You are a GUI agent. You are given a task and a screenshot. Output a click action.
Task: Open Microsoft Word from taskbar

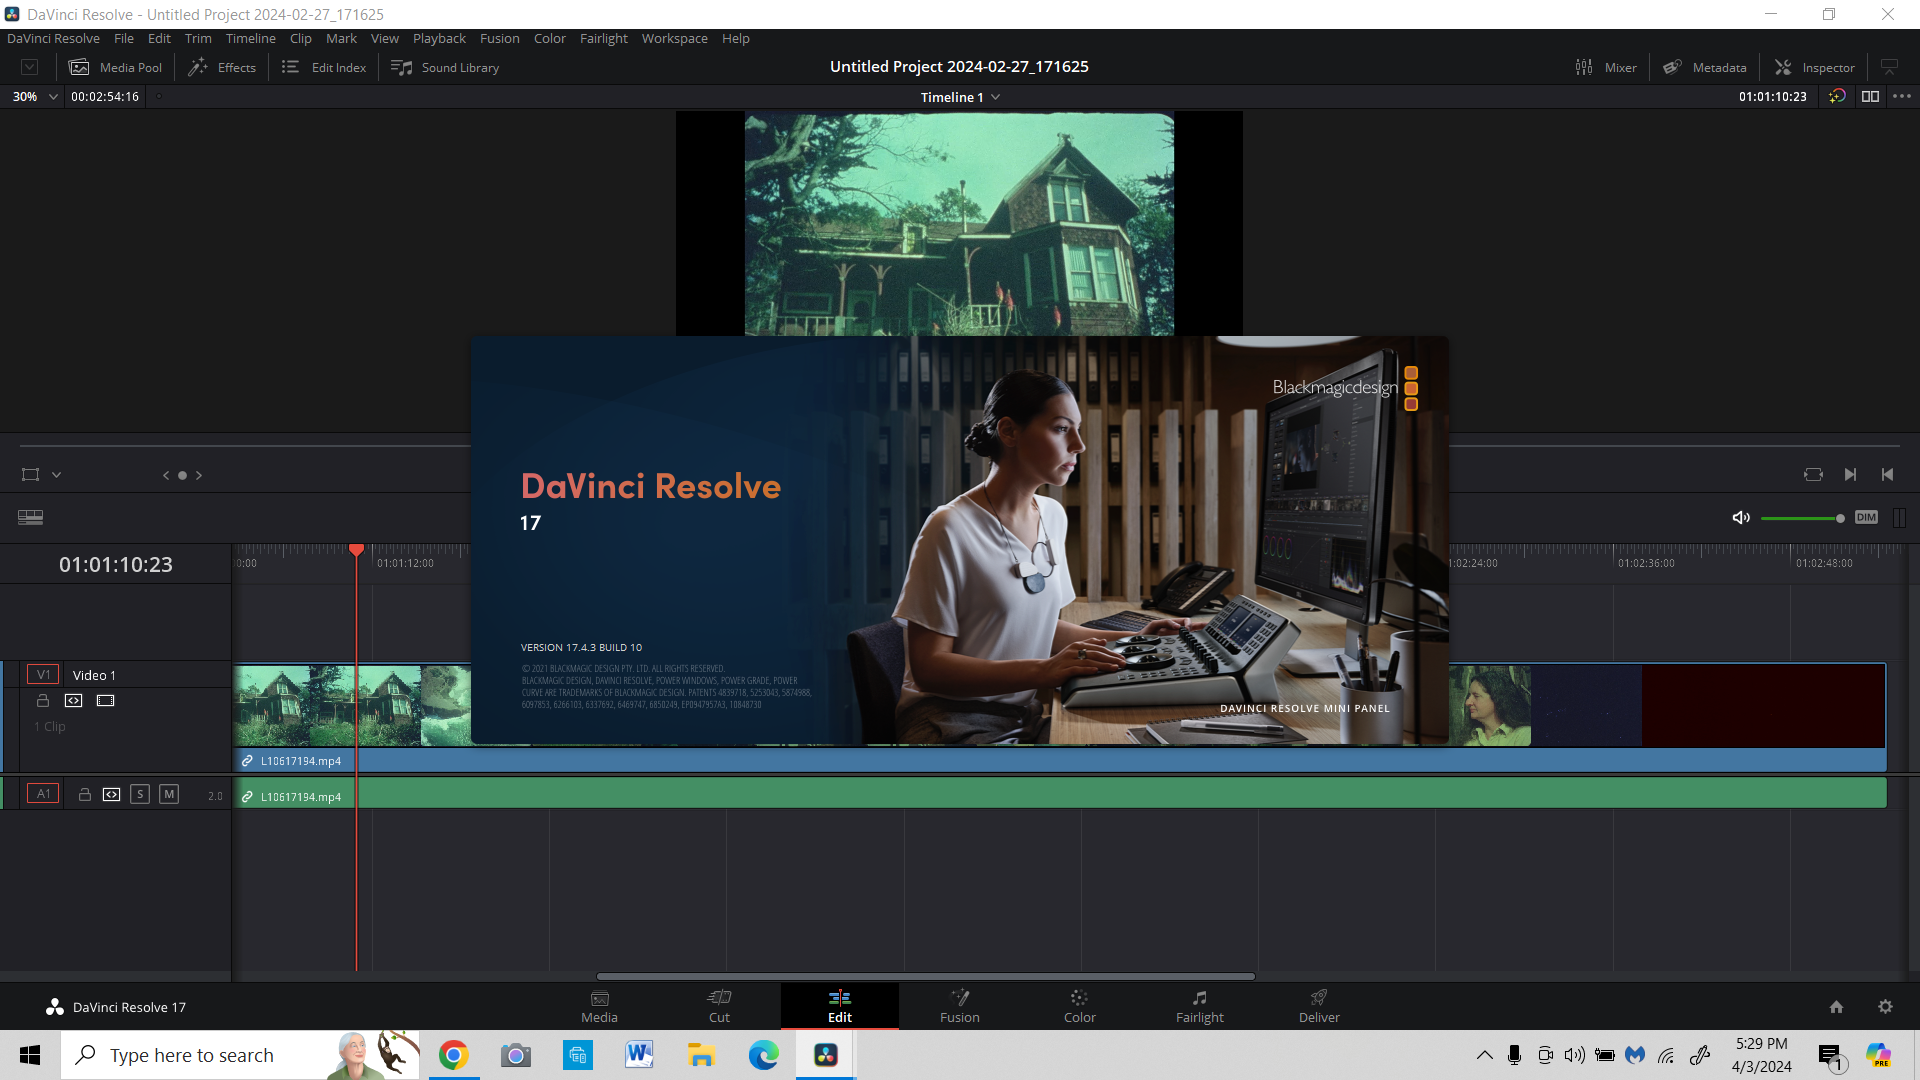[639, 1055]
